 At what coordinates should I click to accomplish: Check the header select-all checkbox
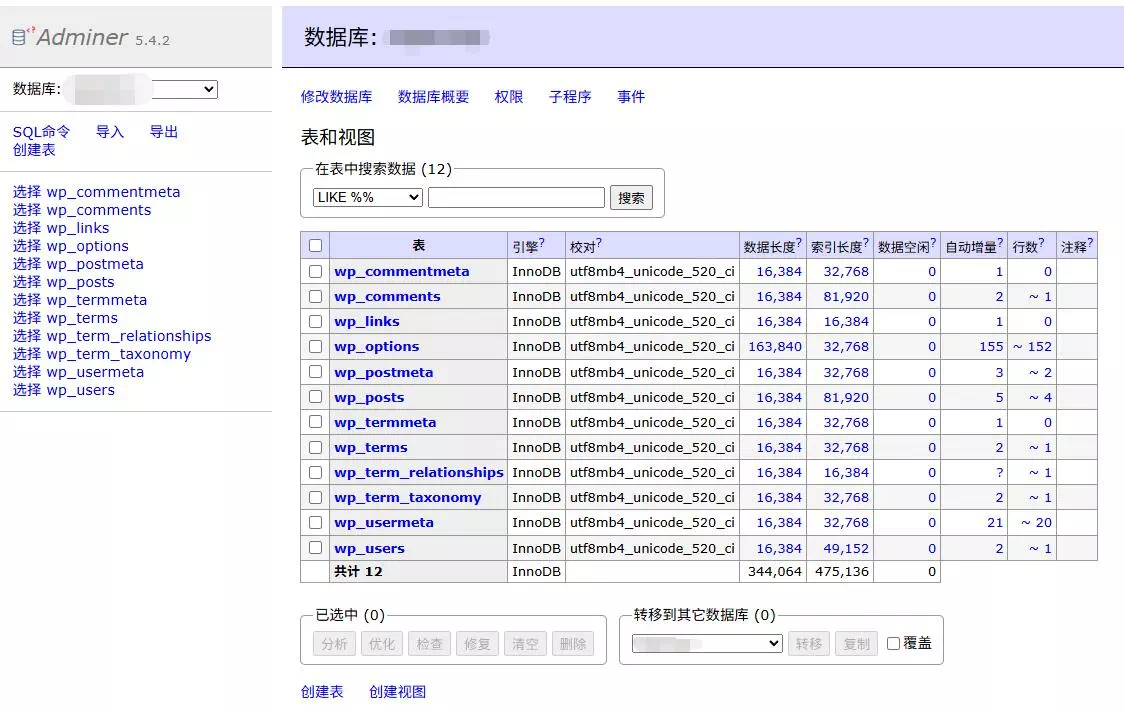pyautogui.click(x=315, y=245)
